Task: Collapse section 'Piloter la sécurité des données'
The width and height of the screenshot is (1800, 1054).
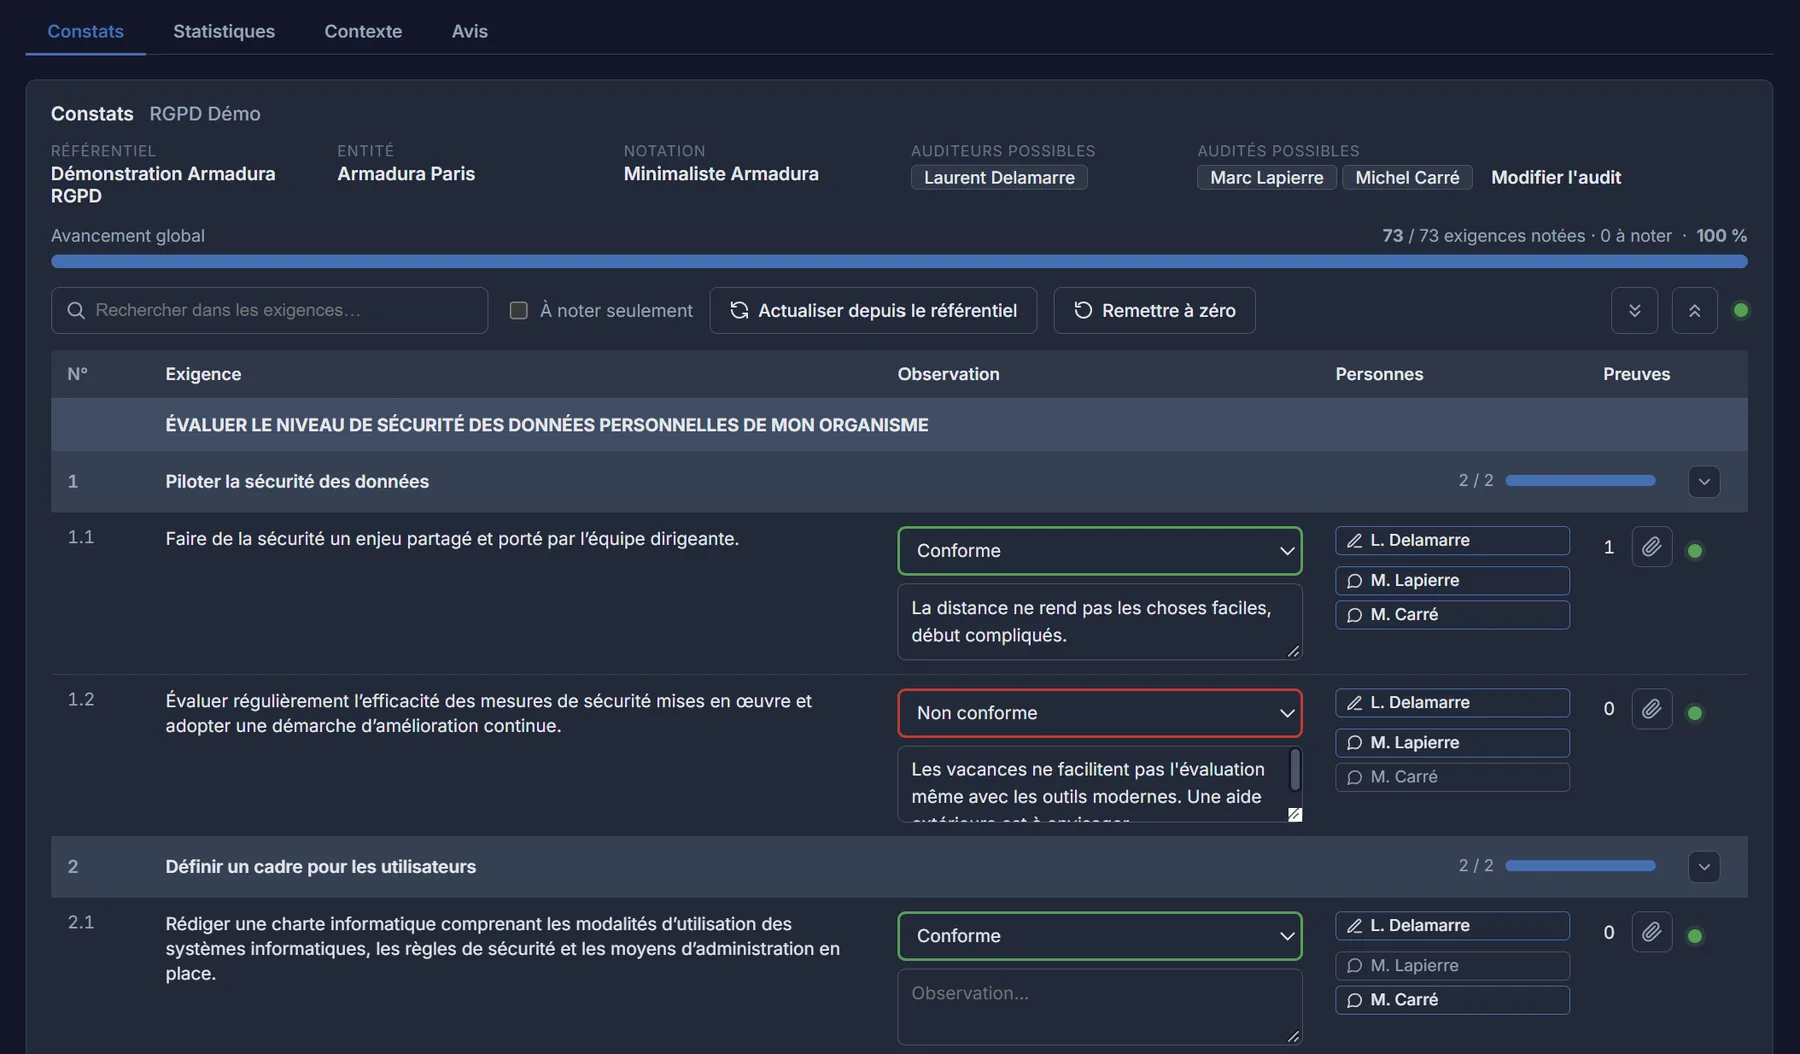Action: [1704, 481]
